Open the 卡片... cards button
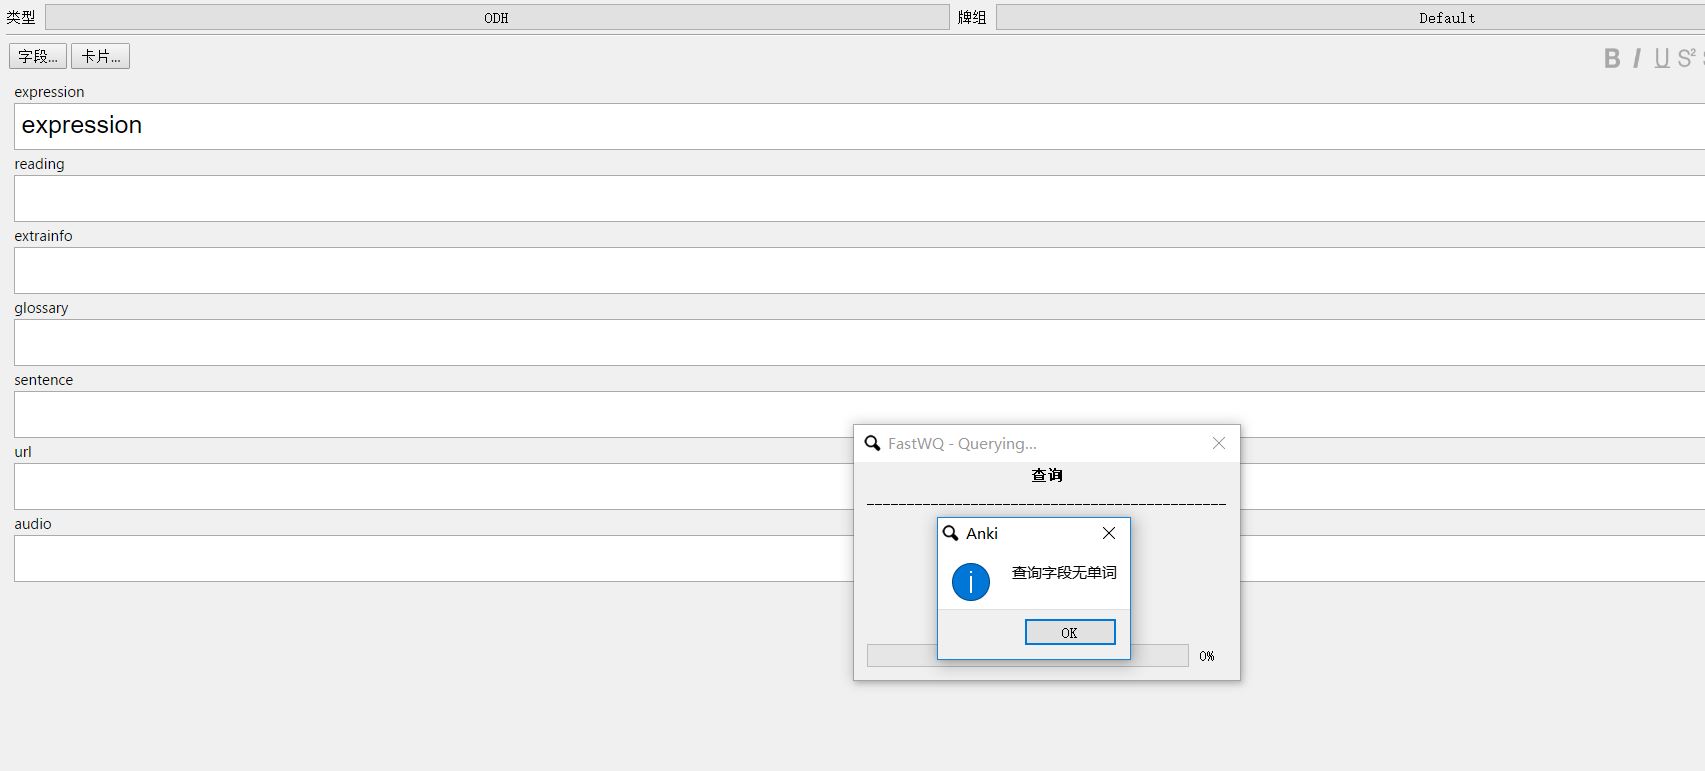The image size is (1705, 771). pyautogui.click(x=100, y=56)
